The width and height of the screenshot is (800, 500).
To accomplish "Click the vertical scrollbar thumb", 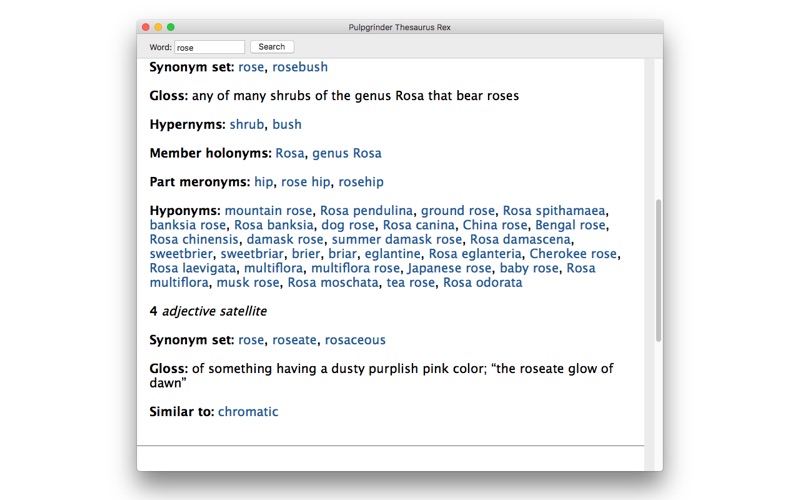I will pyautogui.click(x=659, y=270).
